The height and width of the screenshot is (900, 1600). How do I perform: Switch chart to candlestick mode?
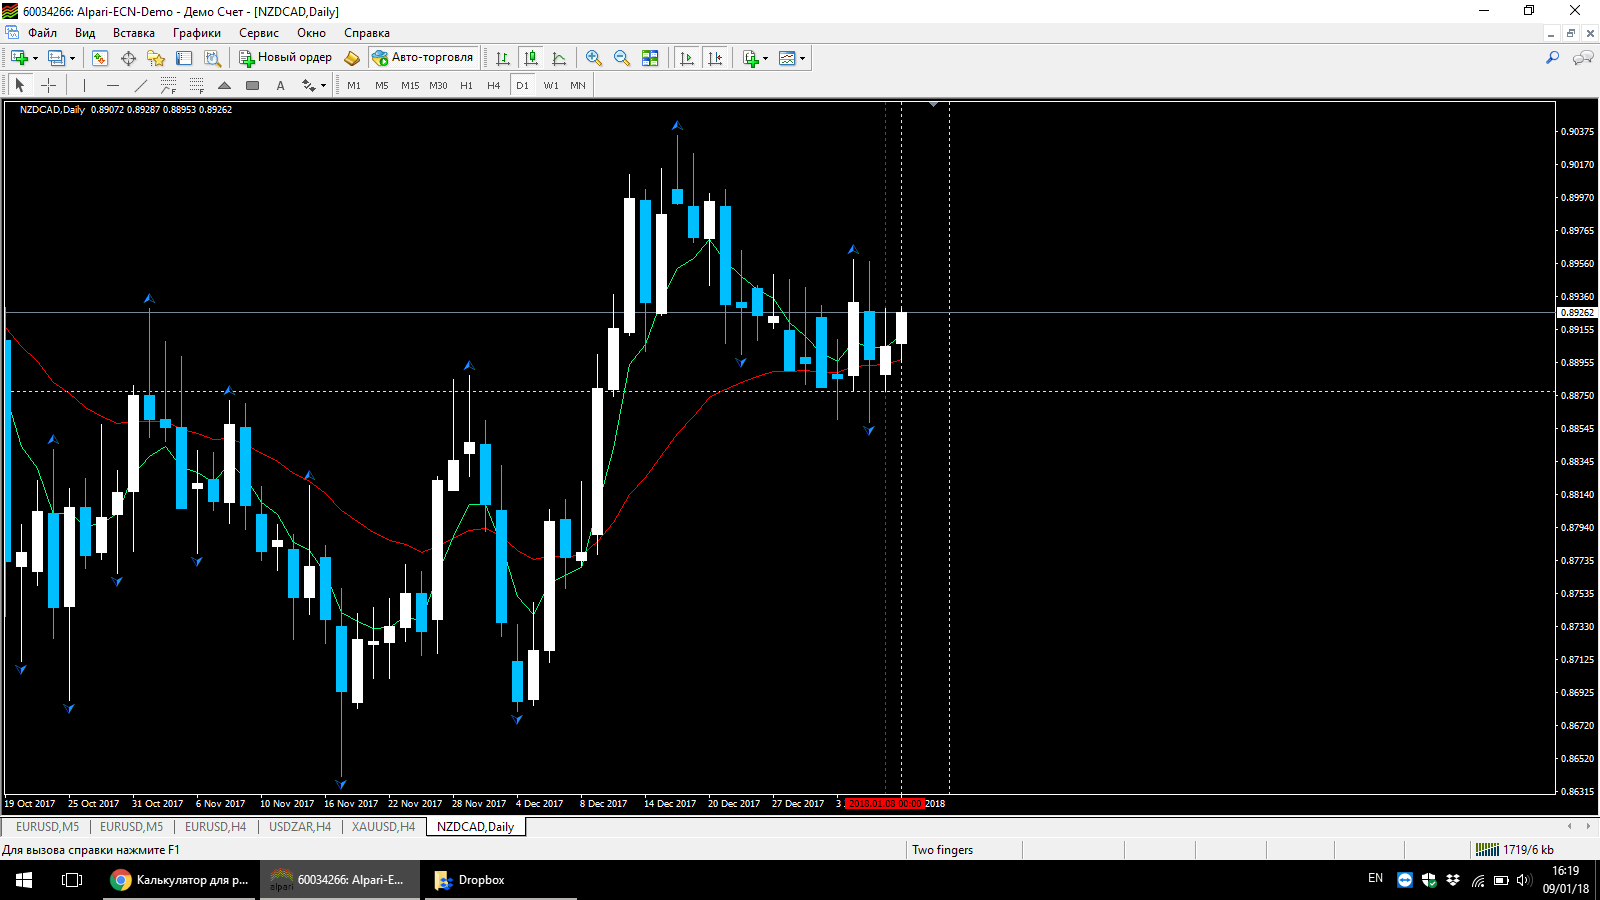tap(531, 58)
